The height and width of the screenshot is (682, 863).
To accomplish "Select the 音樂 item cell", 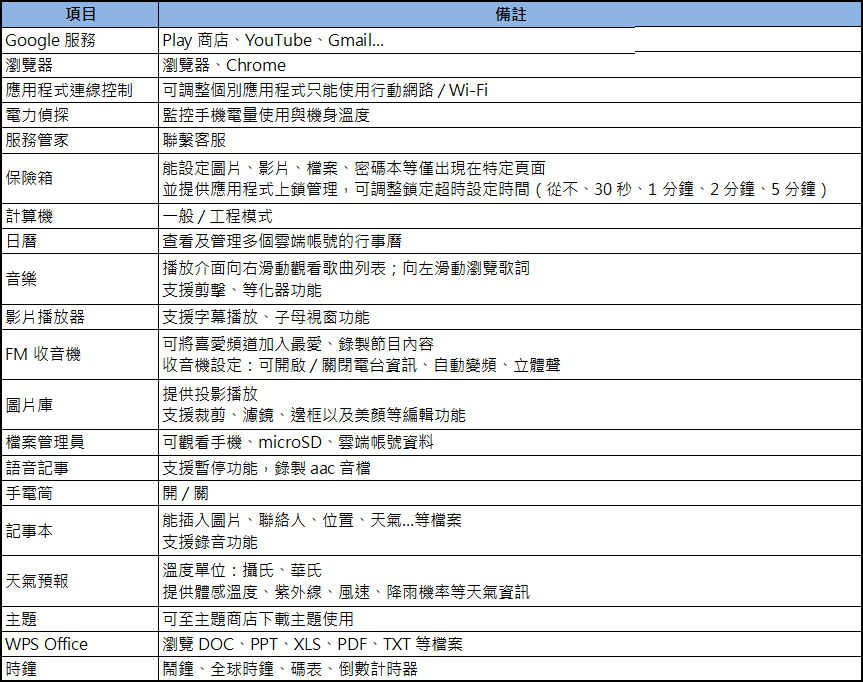I will (80, 279).
